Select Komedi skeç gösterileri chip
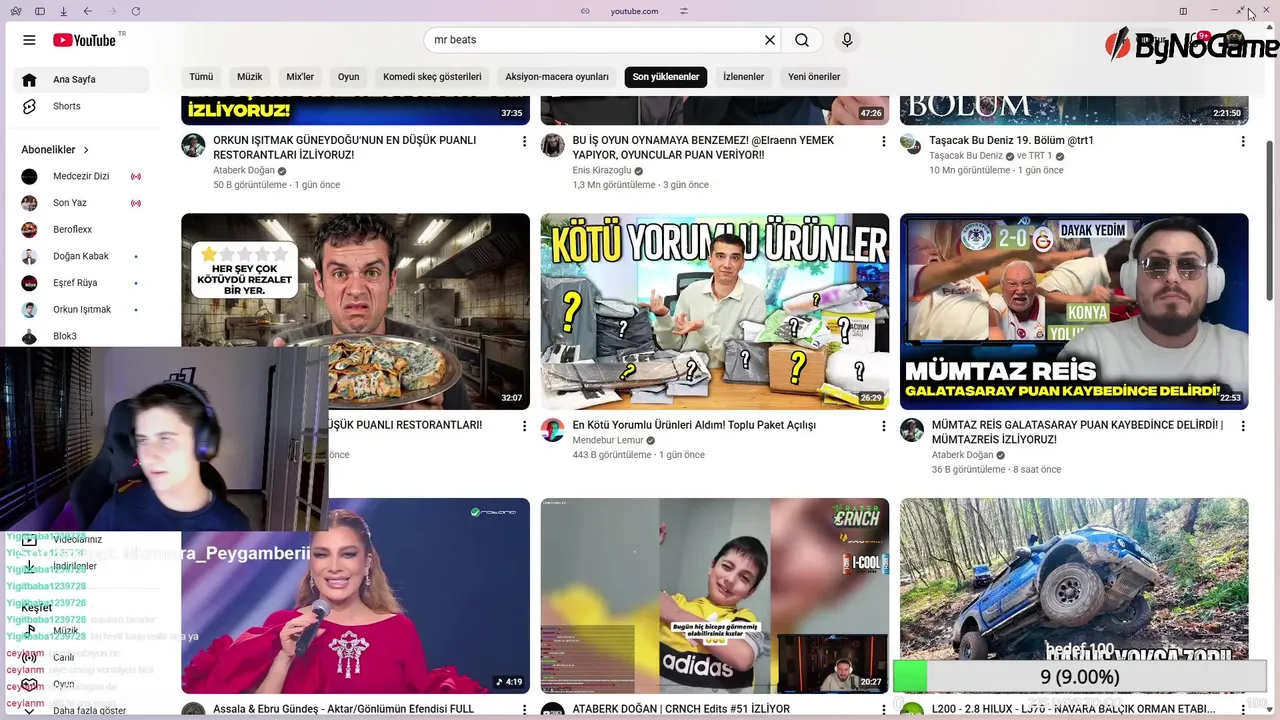Image resolution: width=1280 pixels, height=720 pixels. tap(432, 77)
